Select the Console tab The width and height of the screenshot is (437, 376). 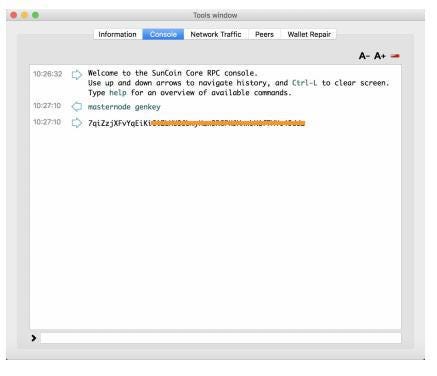163,34
